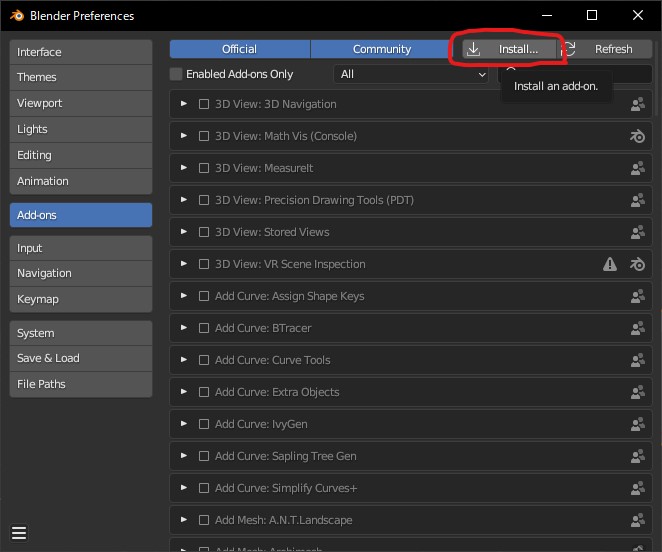Open the All category dropdown
This screenshot has width=662, height=552.
tap(411, 74)
